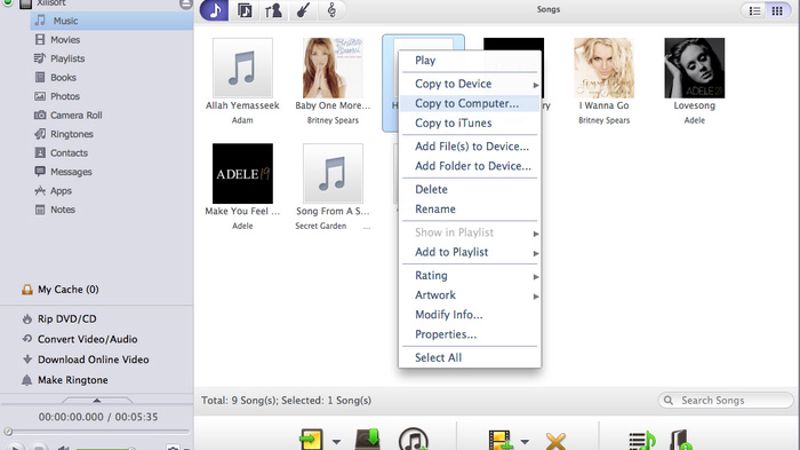This screenshot has width=800, height=450.
Task: Switch to the Songs note view tab
Action: coord(214,10)
